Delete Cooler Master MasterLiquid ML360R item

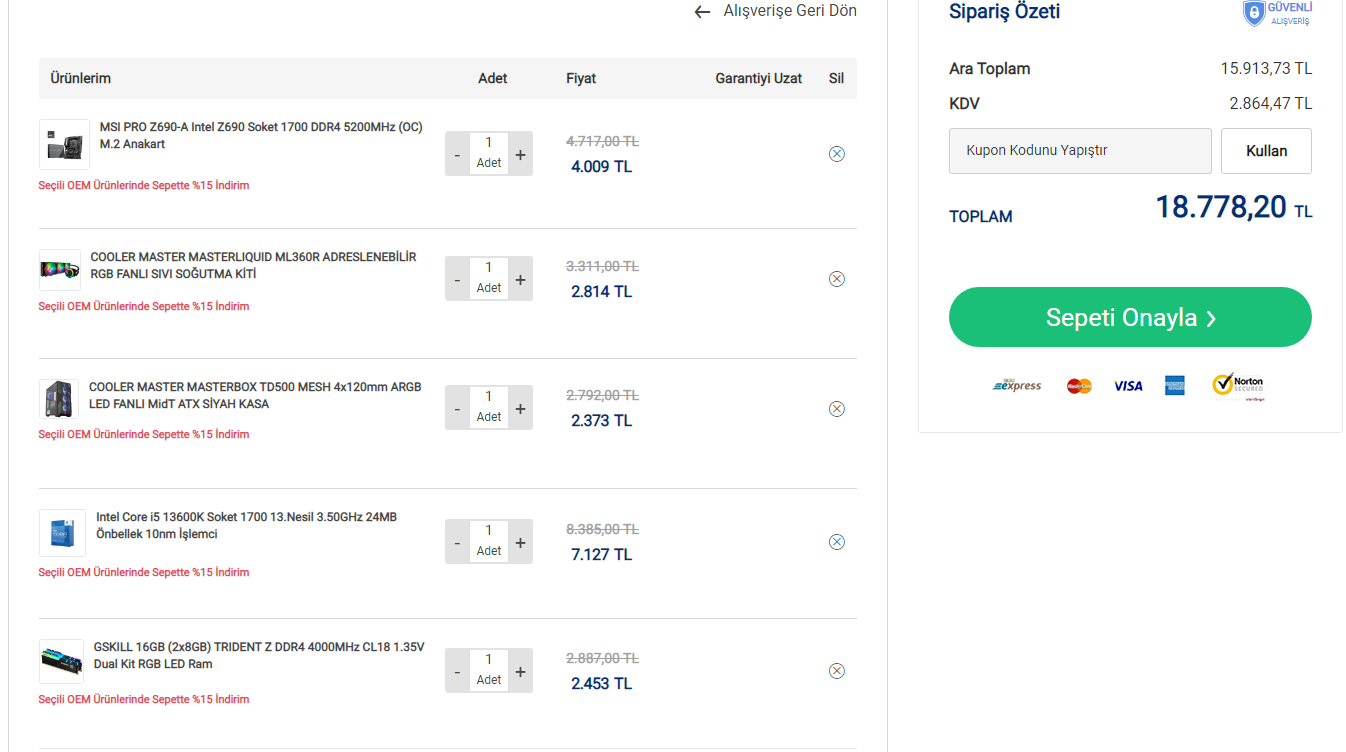point(837,279)
